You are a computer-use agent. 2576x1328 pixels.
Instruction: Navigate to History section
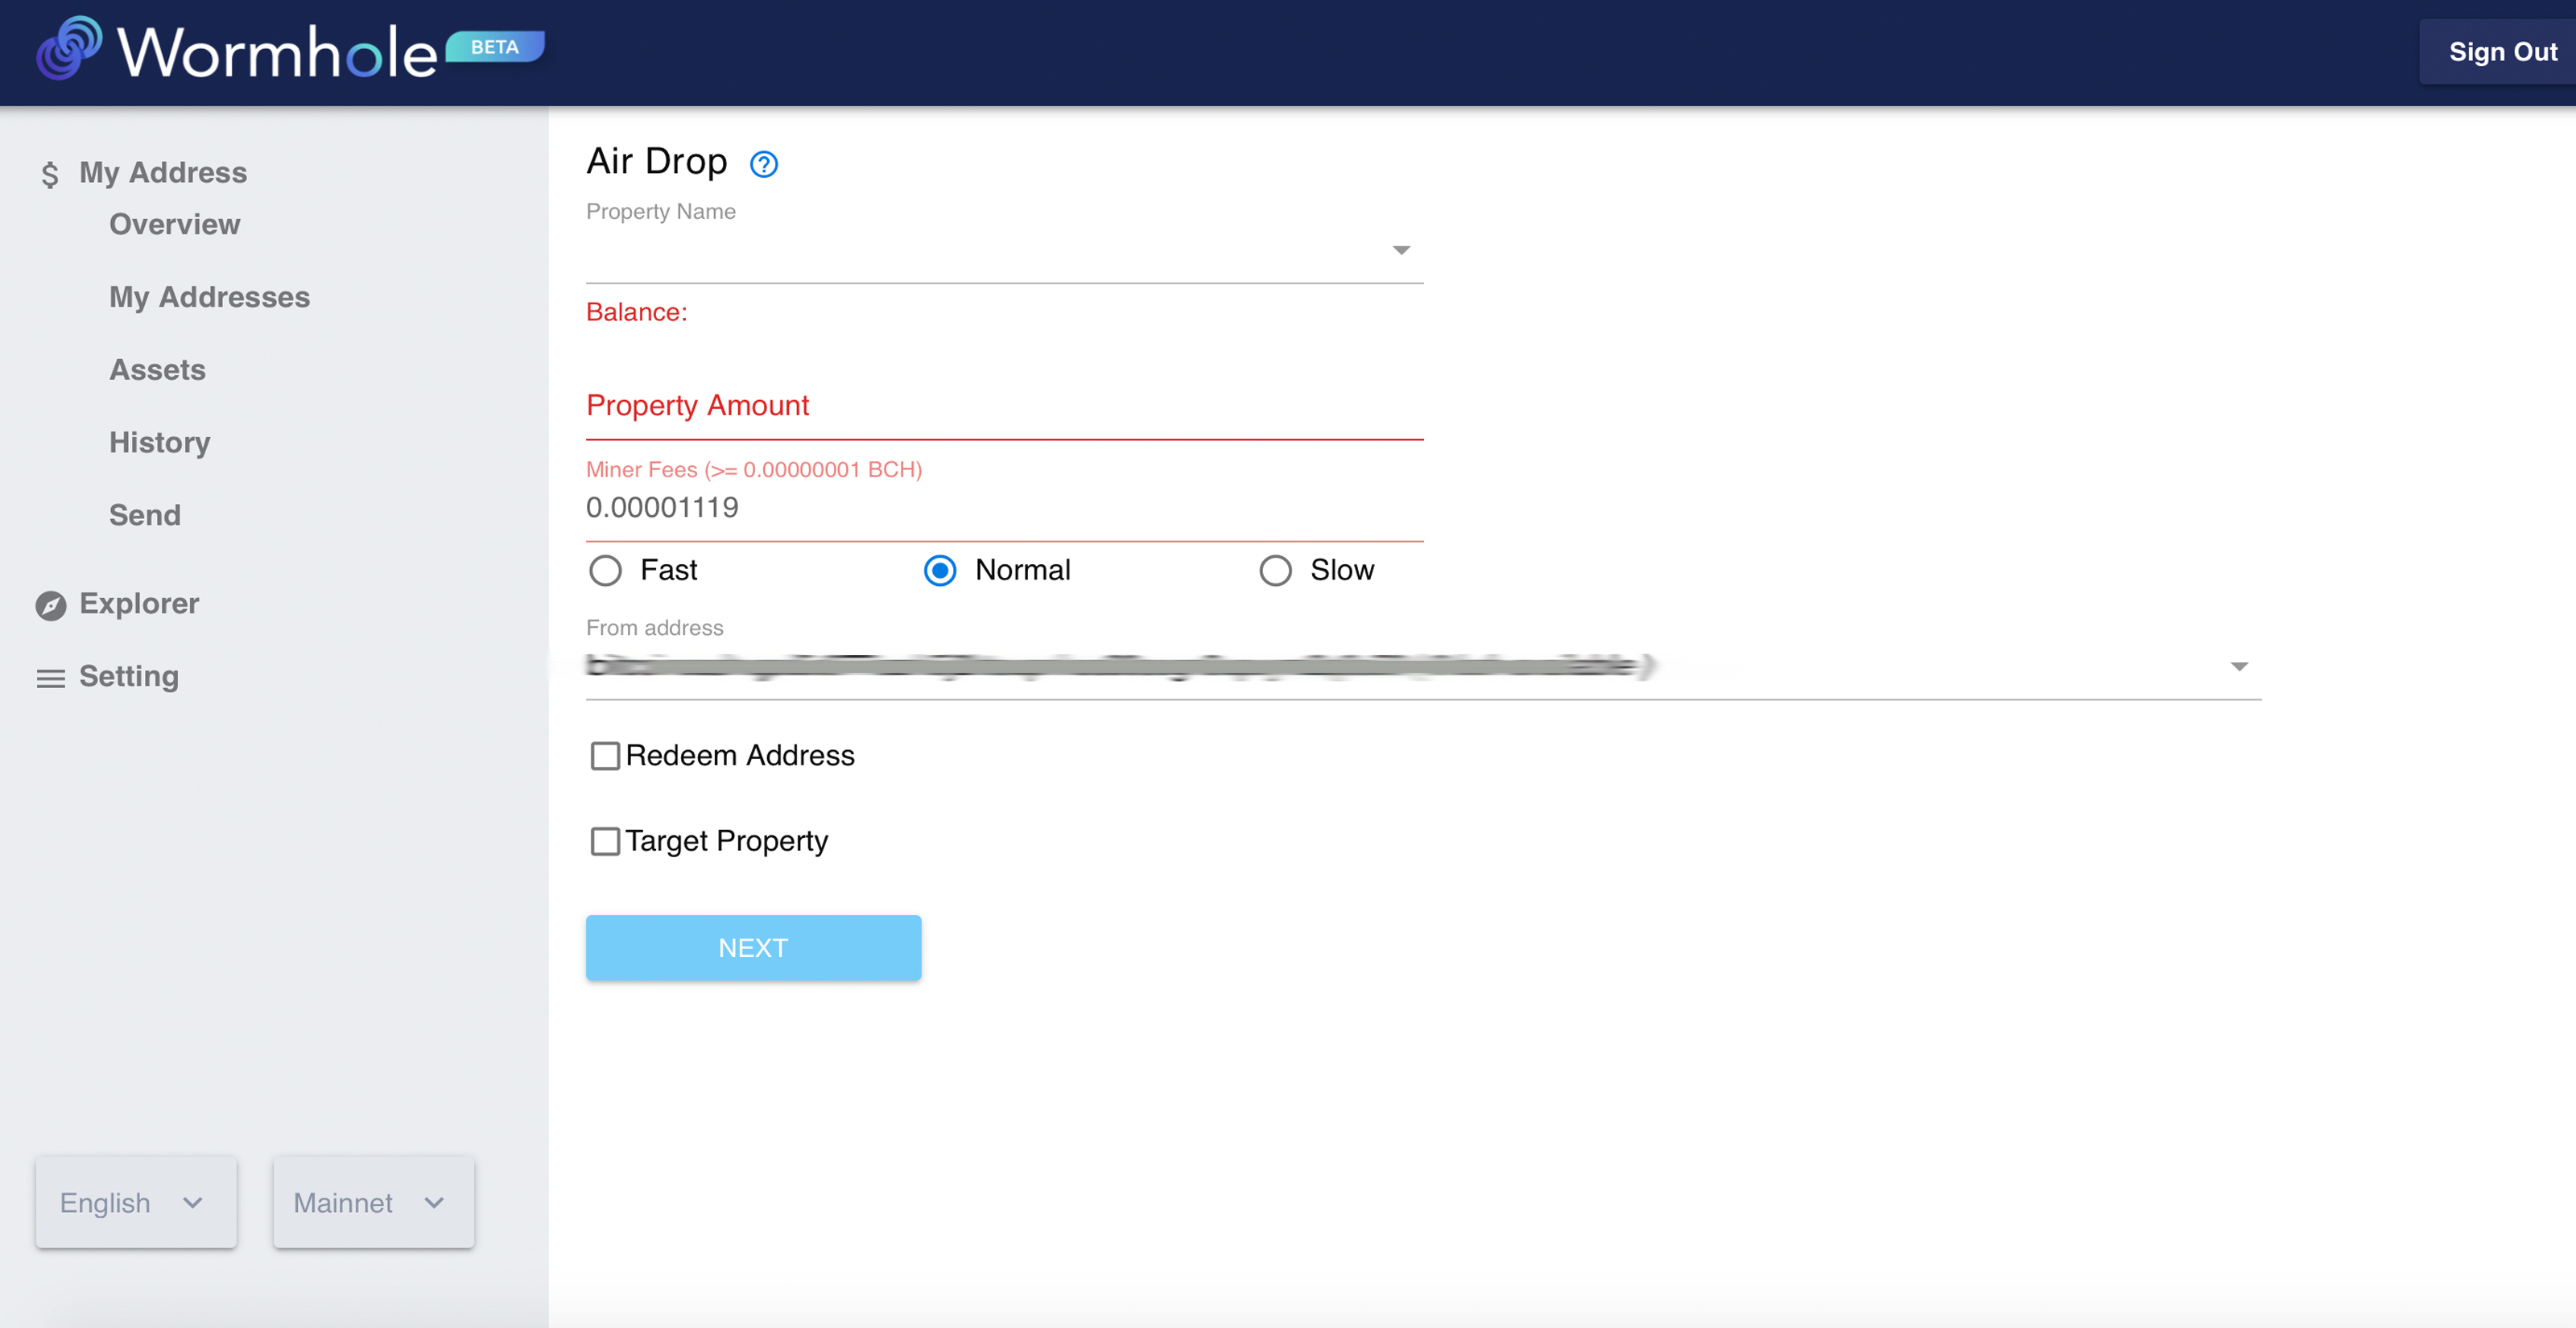(x=159, y=442)
